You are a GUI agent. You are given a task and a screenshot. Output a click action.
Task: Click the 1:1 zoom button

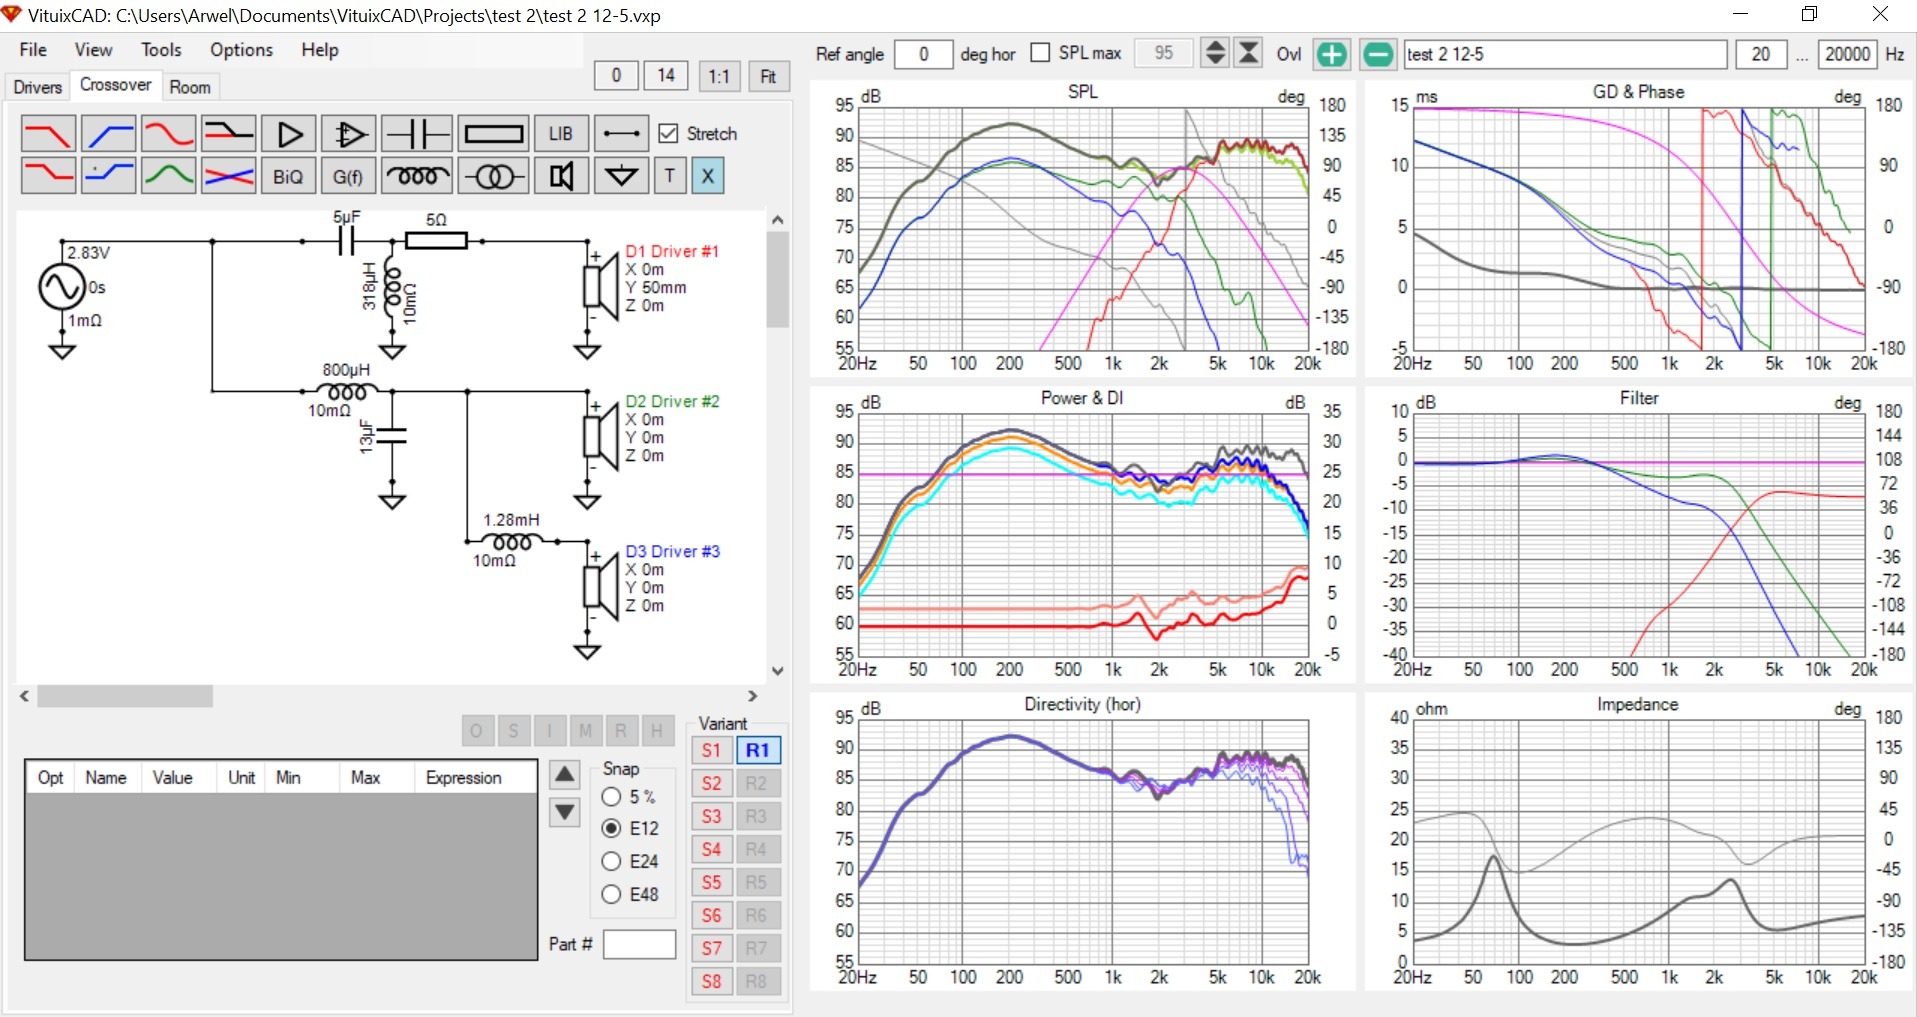coord(719,76)
